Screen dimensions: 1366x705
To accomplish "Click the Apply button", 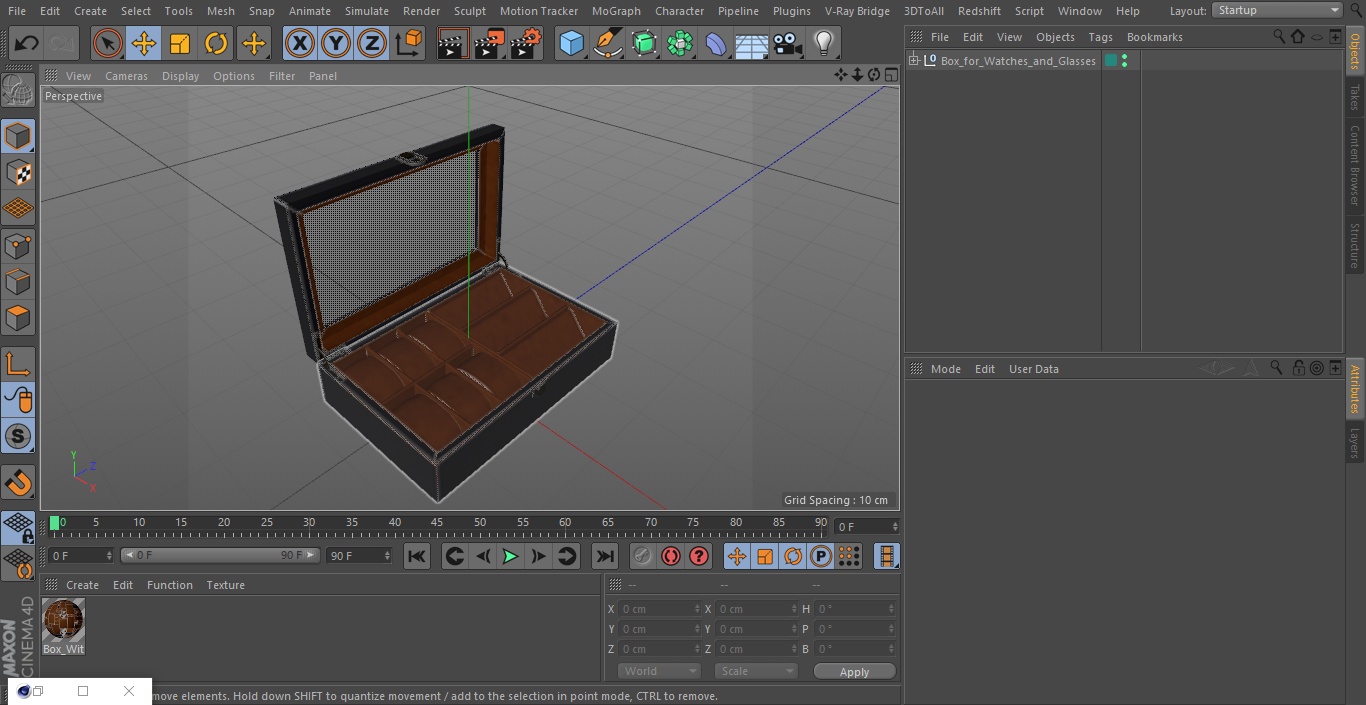I will pos(854,671).
